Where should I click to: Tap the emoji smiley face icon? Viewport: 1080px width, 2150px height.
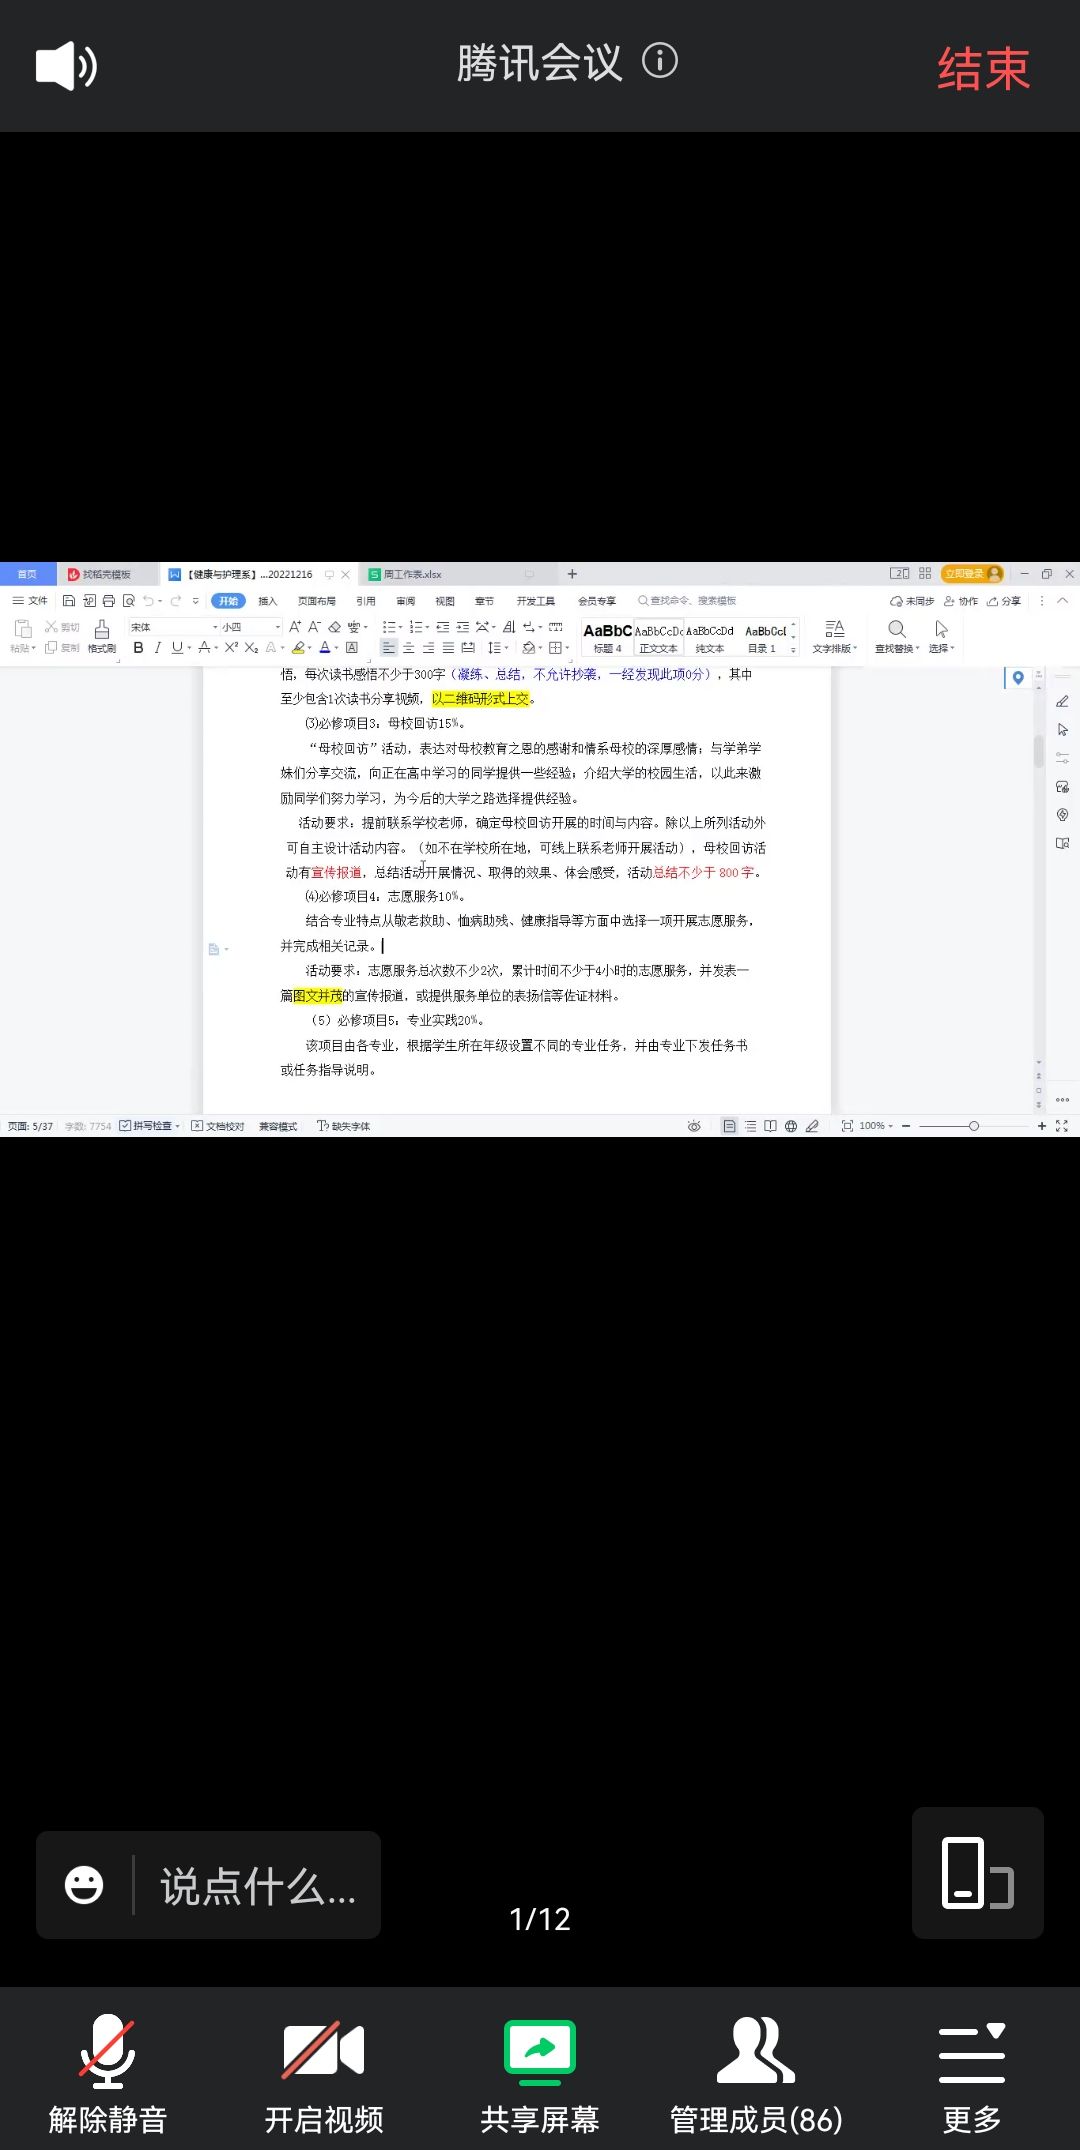point(84,1885)
